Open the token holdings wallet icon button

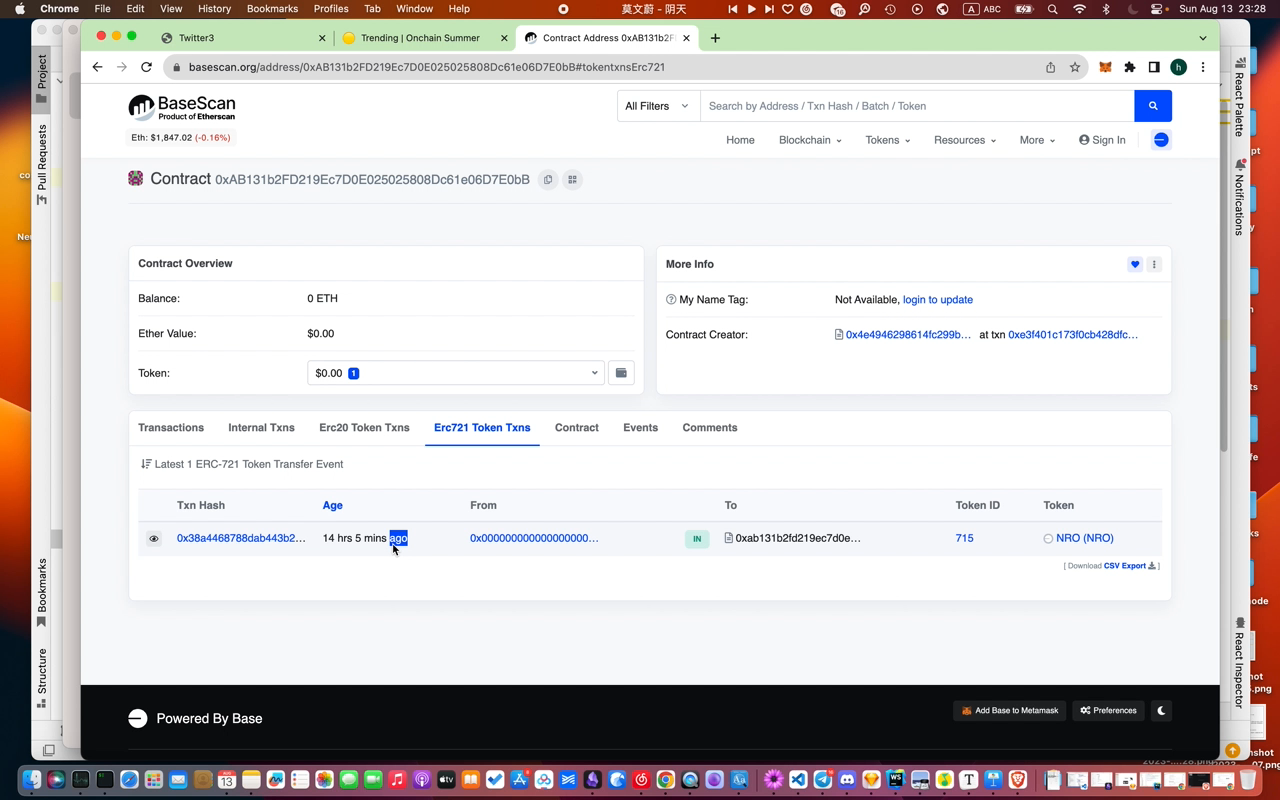(x=621, y=373)
